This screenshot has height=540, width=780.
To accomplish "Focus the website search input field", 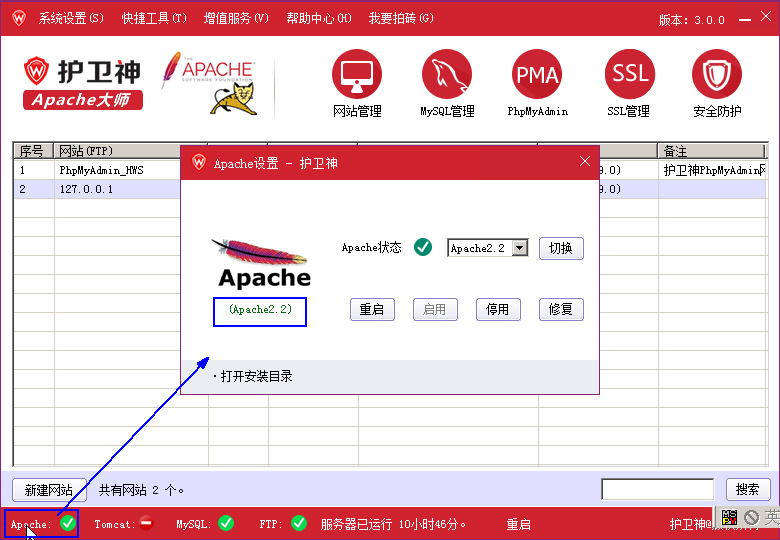I will pyautogui.click(x=657, y=489).
